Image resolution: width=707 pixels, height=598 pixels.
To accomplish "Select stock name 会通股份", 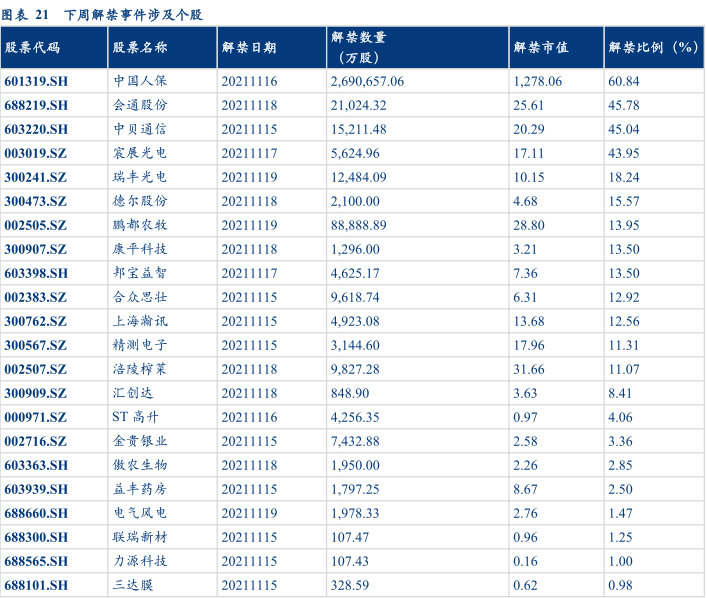I will 140,105.
